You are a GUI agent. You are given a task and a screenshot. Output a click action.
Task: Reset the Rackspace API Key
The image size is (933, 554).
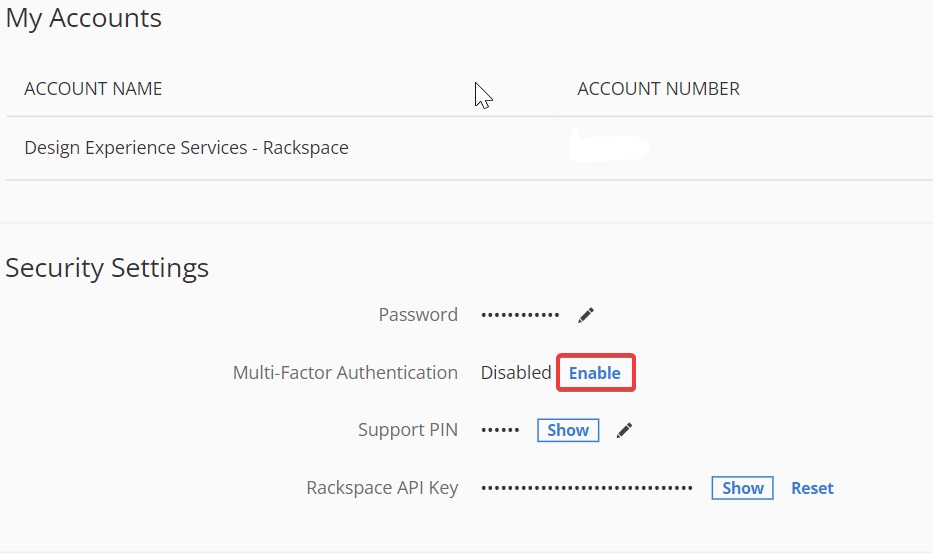tap(812, 488)
